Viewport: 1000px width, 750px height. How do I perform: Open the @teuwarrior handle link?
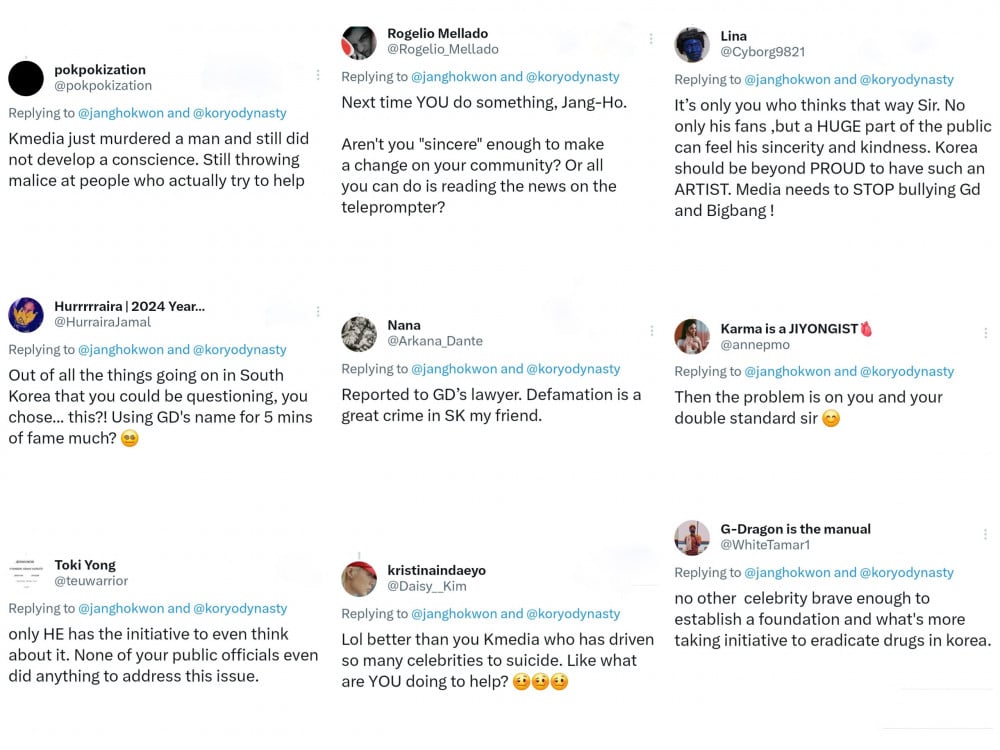pyautogui.click(x=91, y=581)
